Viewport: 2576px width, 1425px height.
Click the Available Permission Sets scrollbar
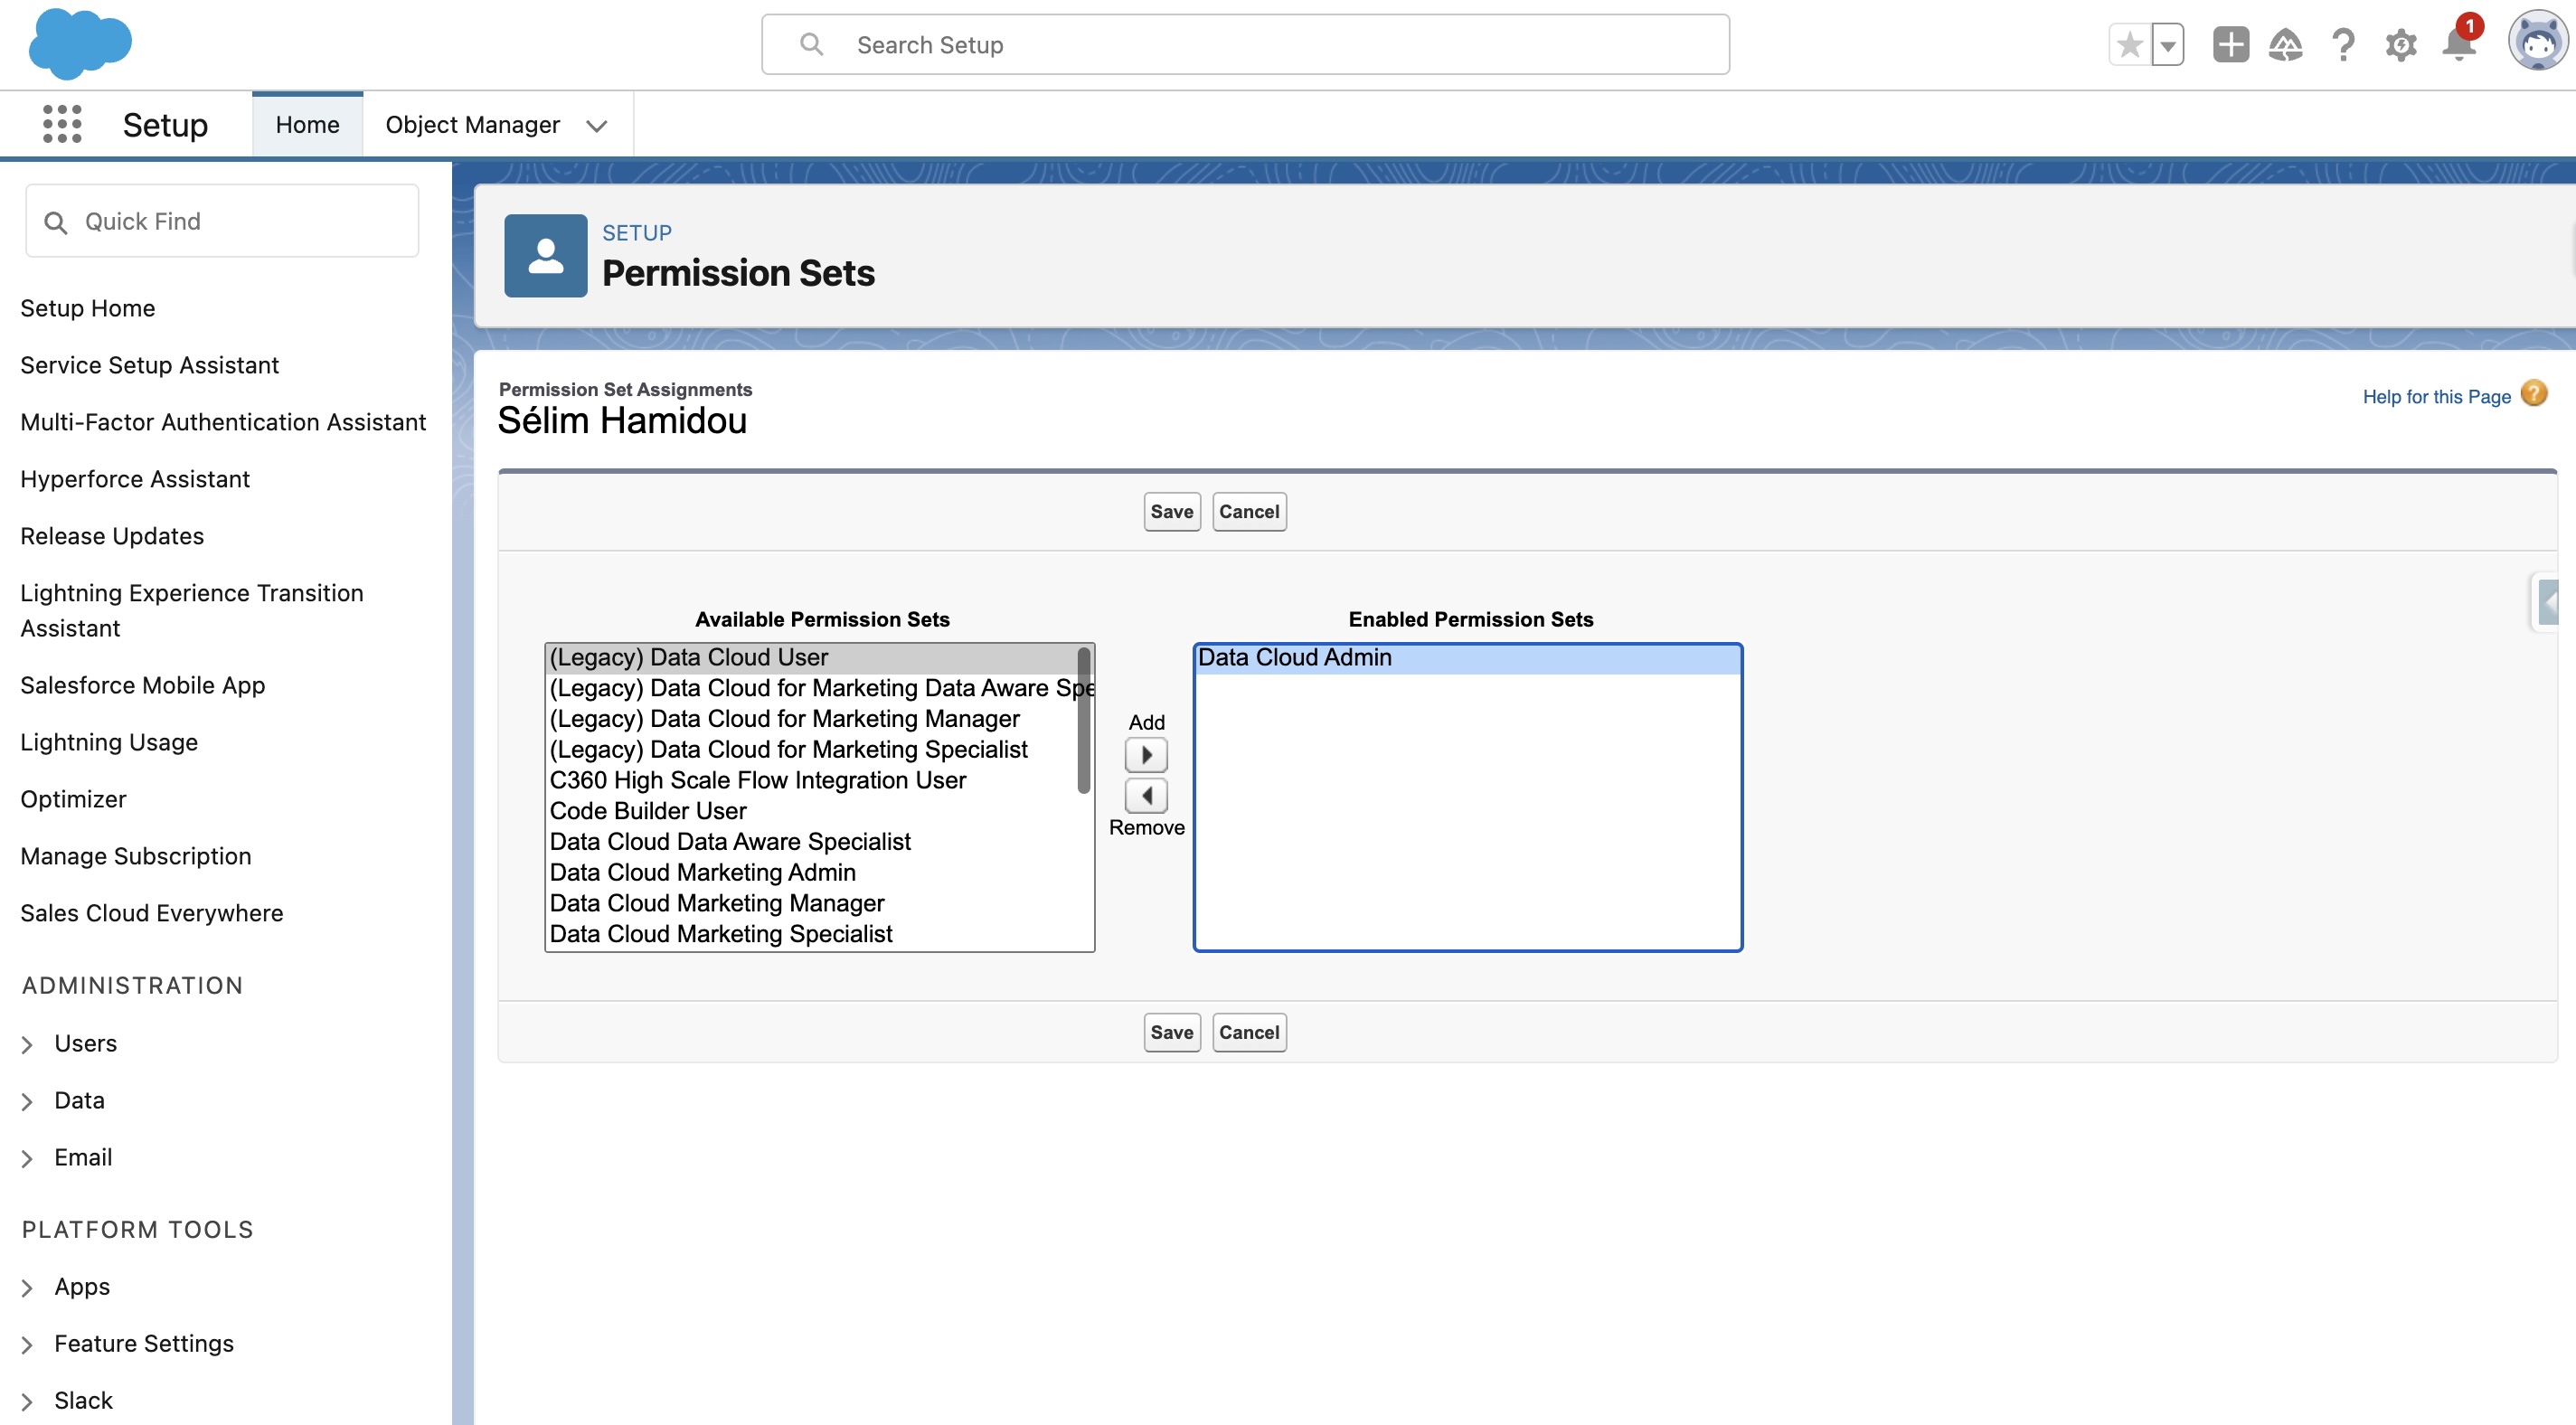click(1083, 721)
